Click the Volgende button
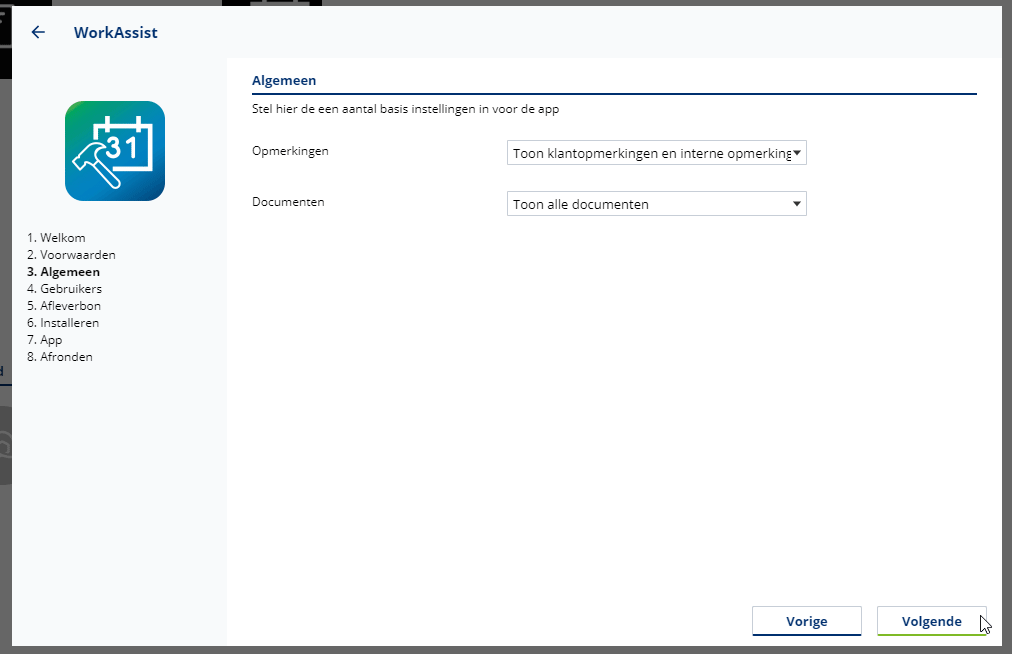 tap(931, 621)
